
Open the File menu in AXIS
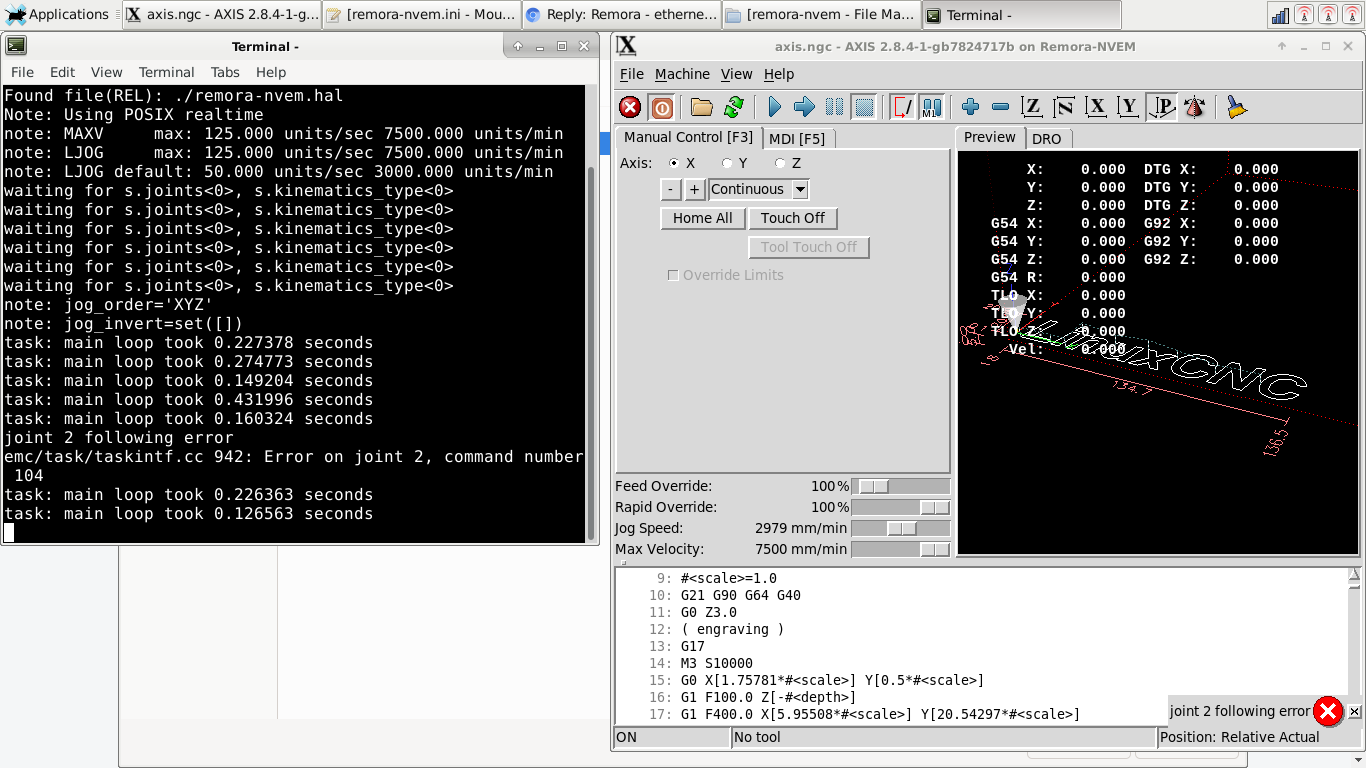[x=632, y=74]
